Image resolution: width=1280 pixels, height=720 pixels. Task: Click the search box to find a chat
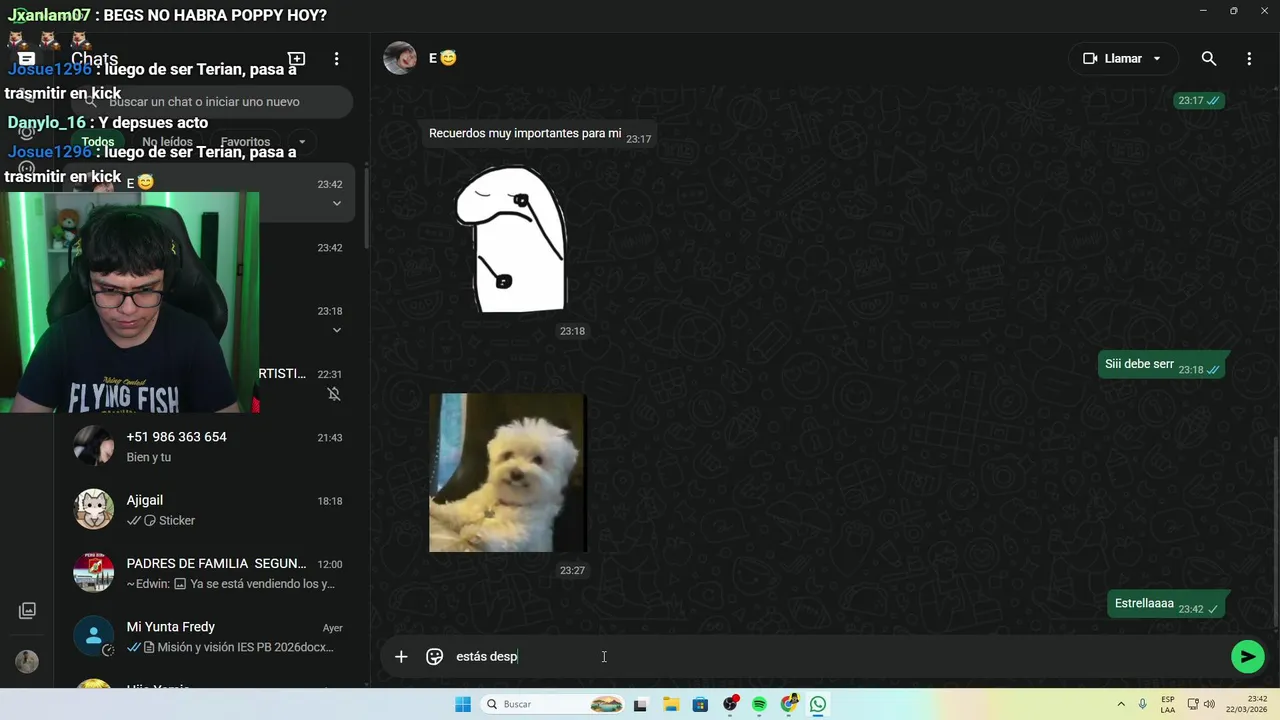[x=212, y=101]
